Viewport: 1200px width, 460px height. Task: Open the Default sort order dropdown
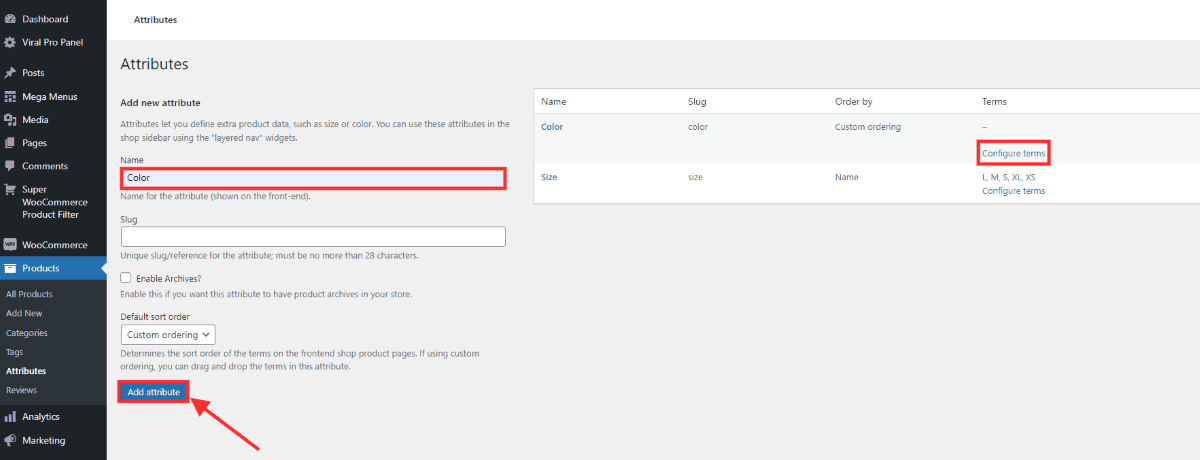click(x=168, y=335)
